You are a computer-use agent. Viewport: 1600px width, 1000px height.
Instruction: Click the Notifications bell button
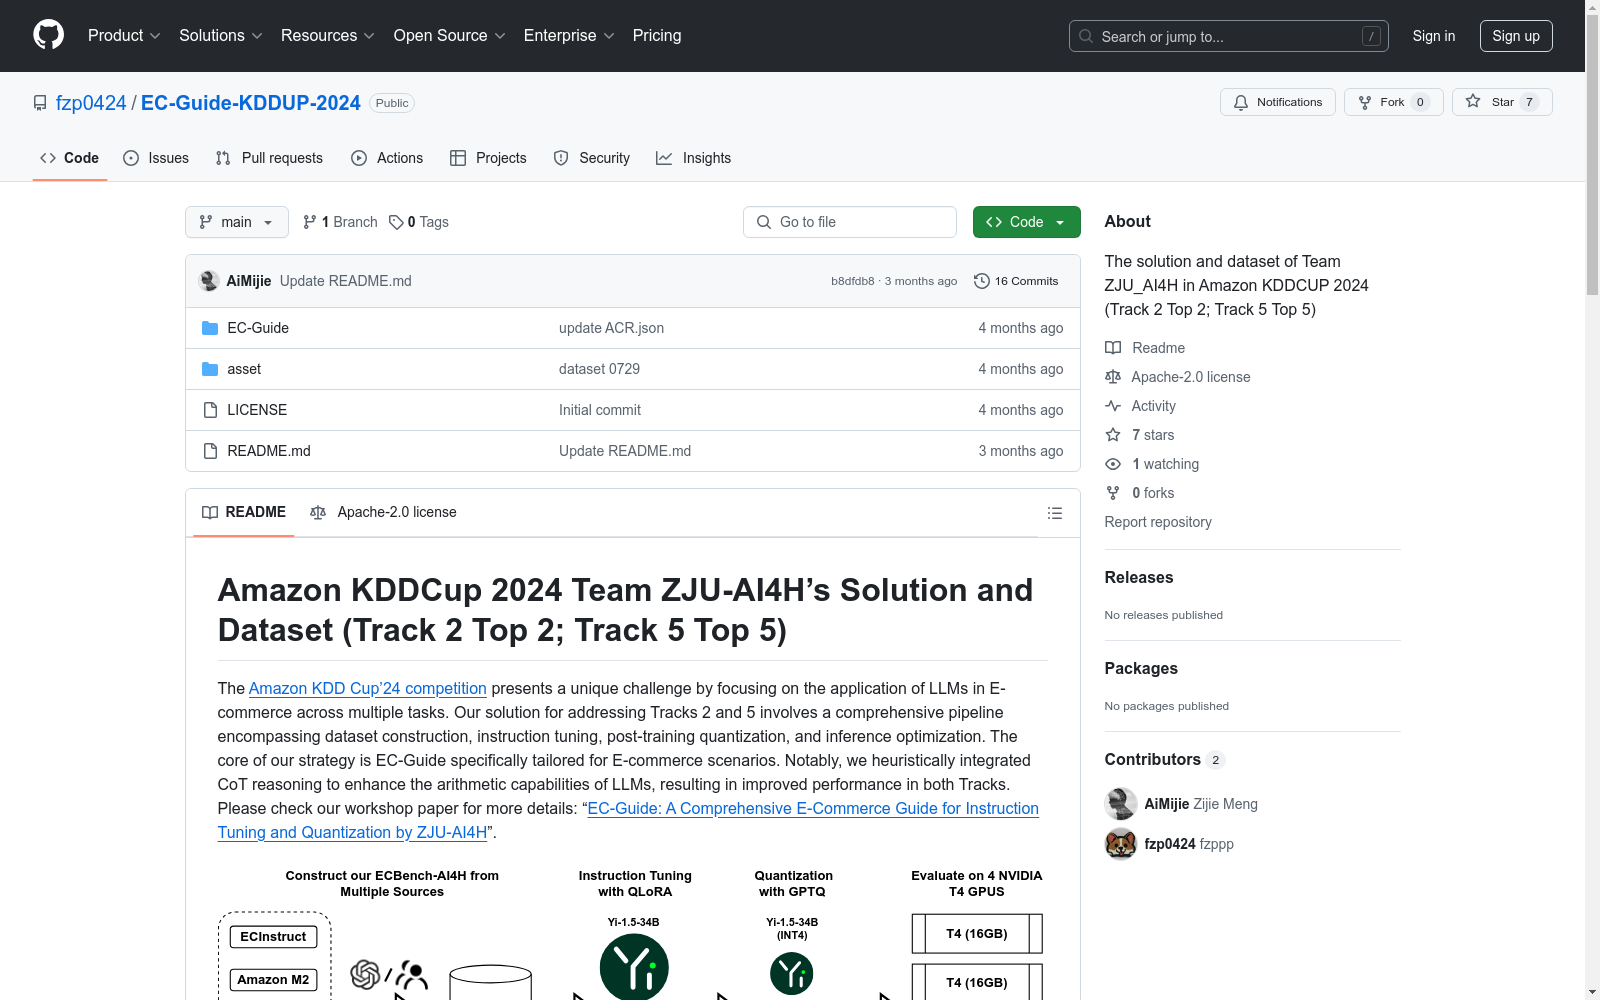(1278, 102)
